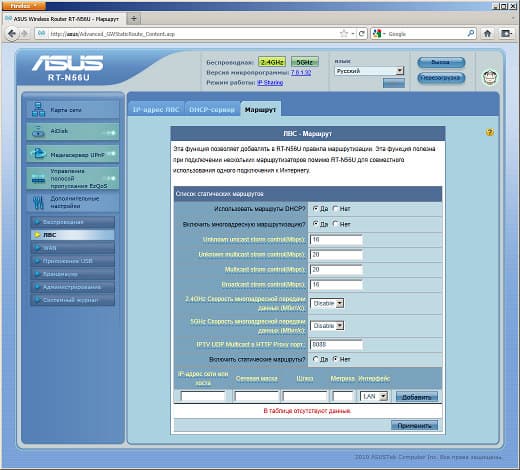
Task: Open the Приложение USB submenu item
Action: click(x=73, y=261)
